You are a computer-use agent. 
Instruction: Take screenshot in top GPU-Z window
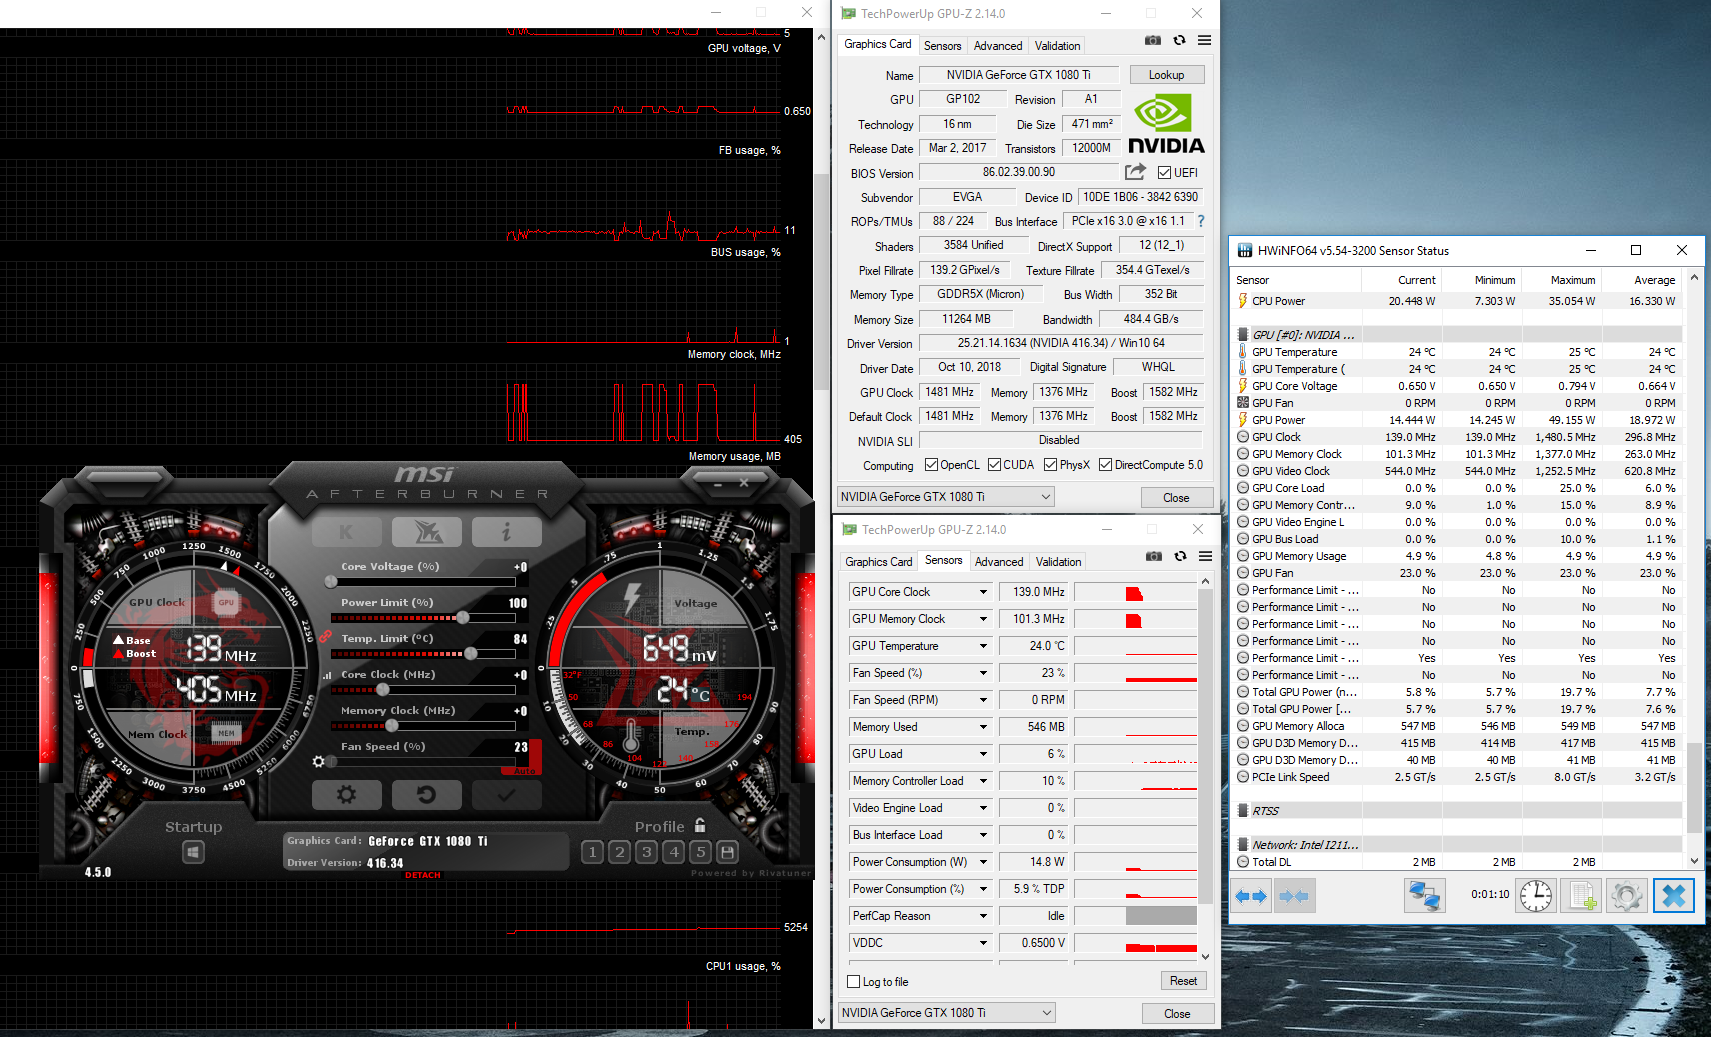point(1153,41)
